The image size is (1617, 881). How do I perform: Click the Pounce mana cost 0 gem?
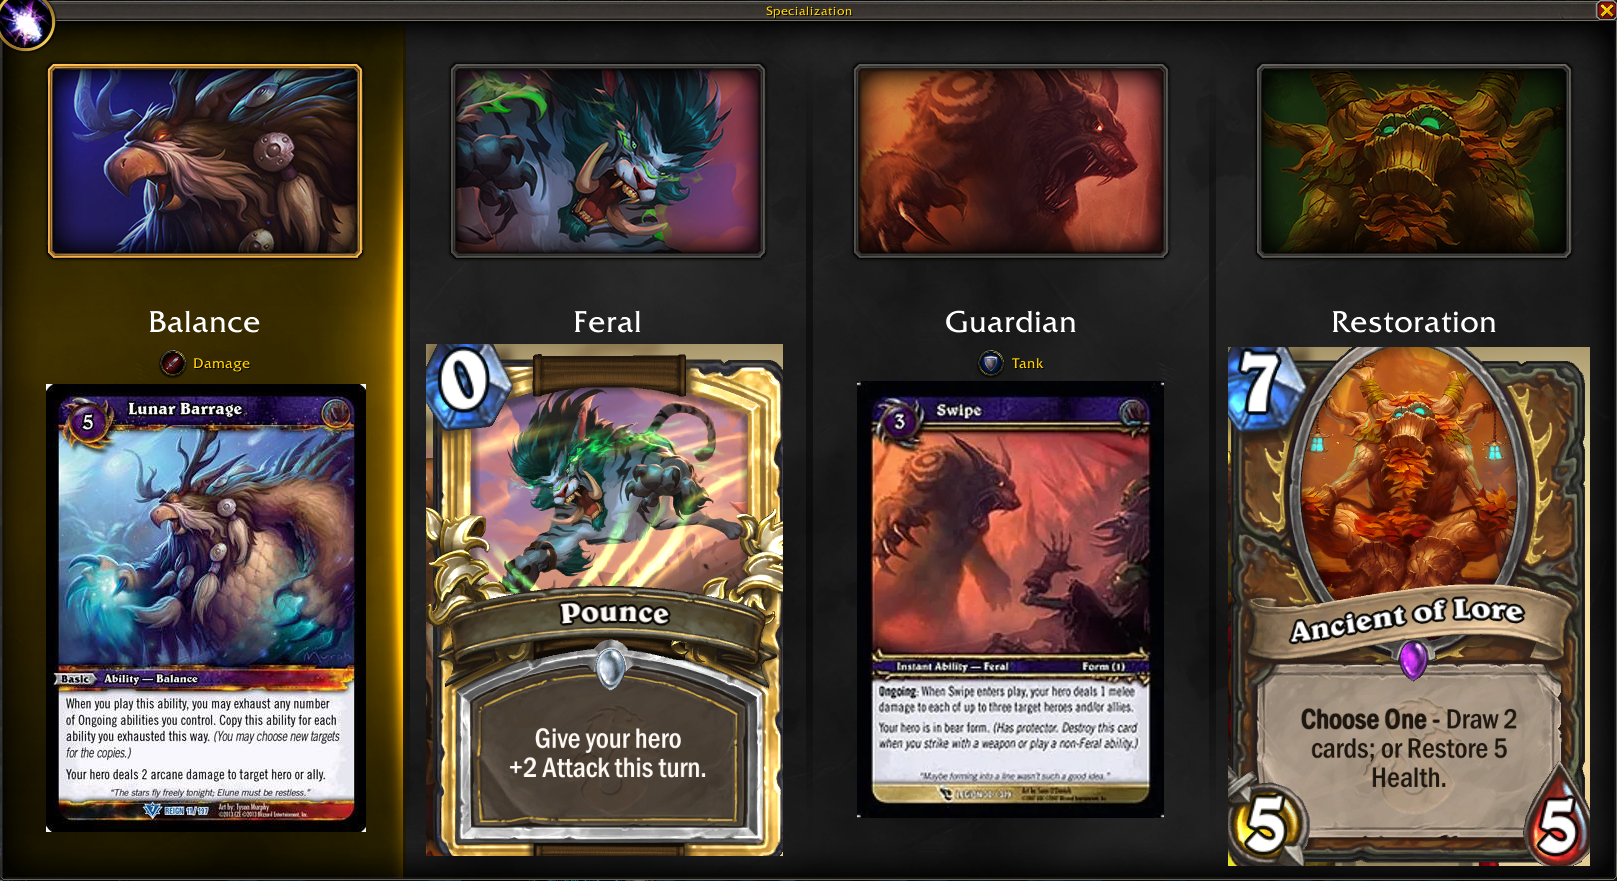(x=463, y=382)
